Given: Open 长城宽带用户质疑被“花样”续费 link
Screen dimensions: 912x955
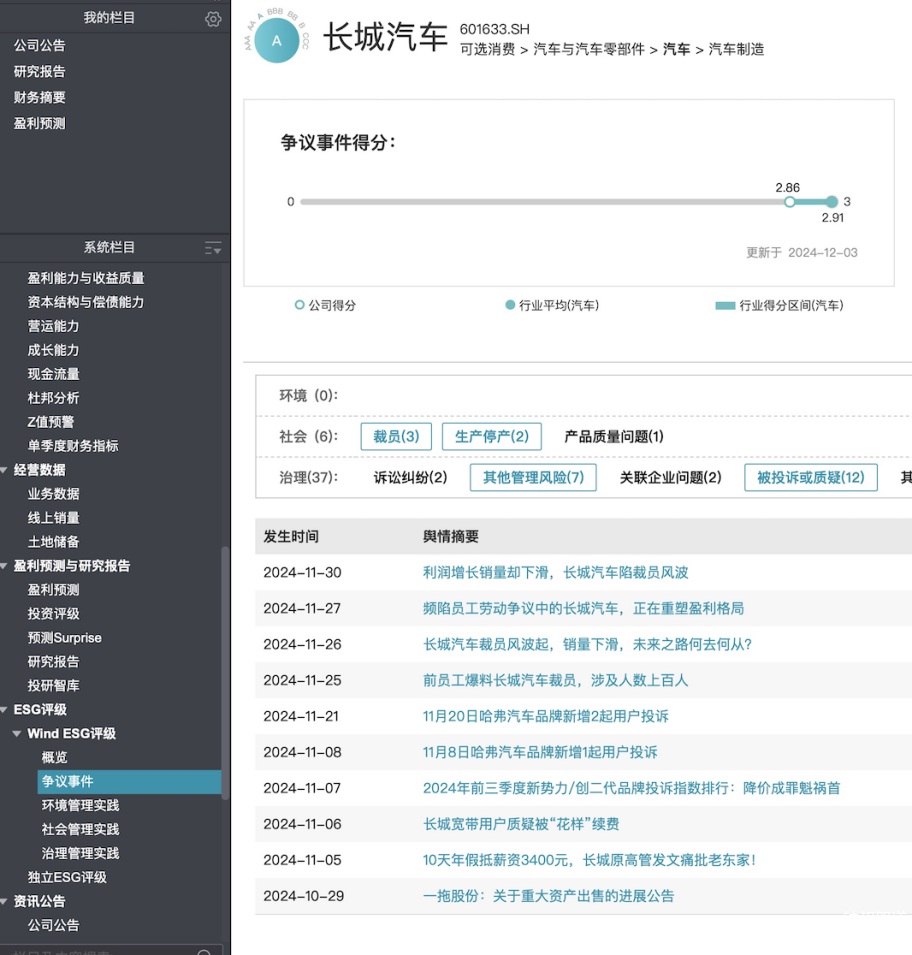Looking at the screenshot, I should pyautogui.click(x=521, y=824).
